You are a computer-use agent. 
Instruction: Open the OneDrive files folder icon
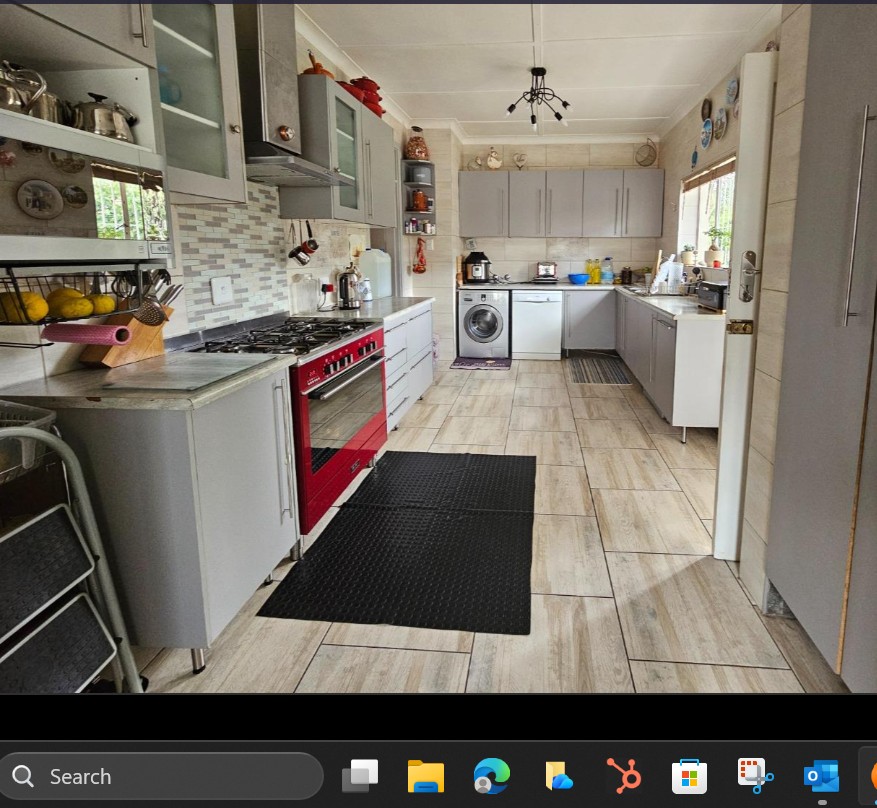(558, 776)
